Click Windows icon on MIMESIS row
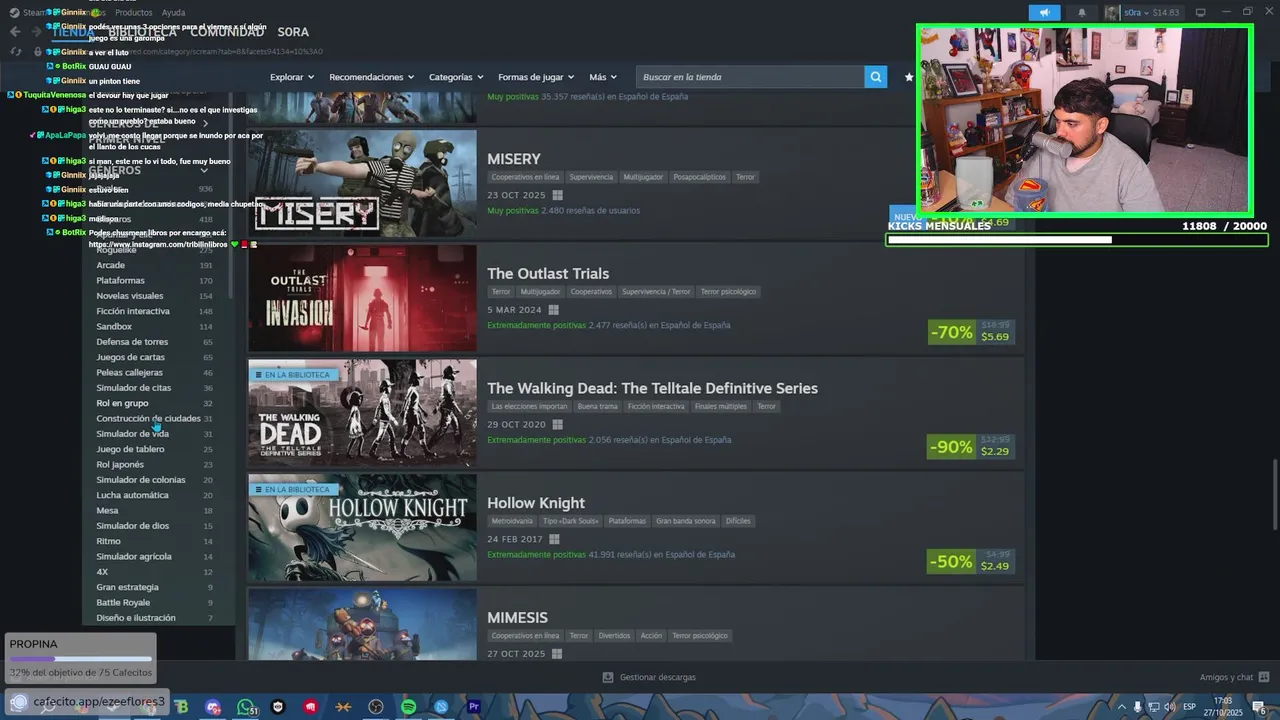The image size is (1280, 720). click(558, 654)
